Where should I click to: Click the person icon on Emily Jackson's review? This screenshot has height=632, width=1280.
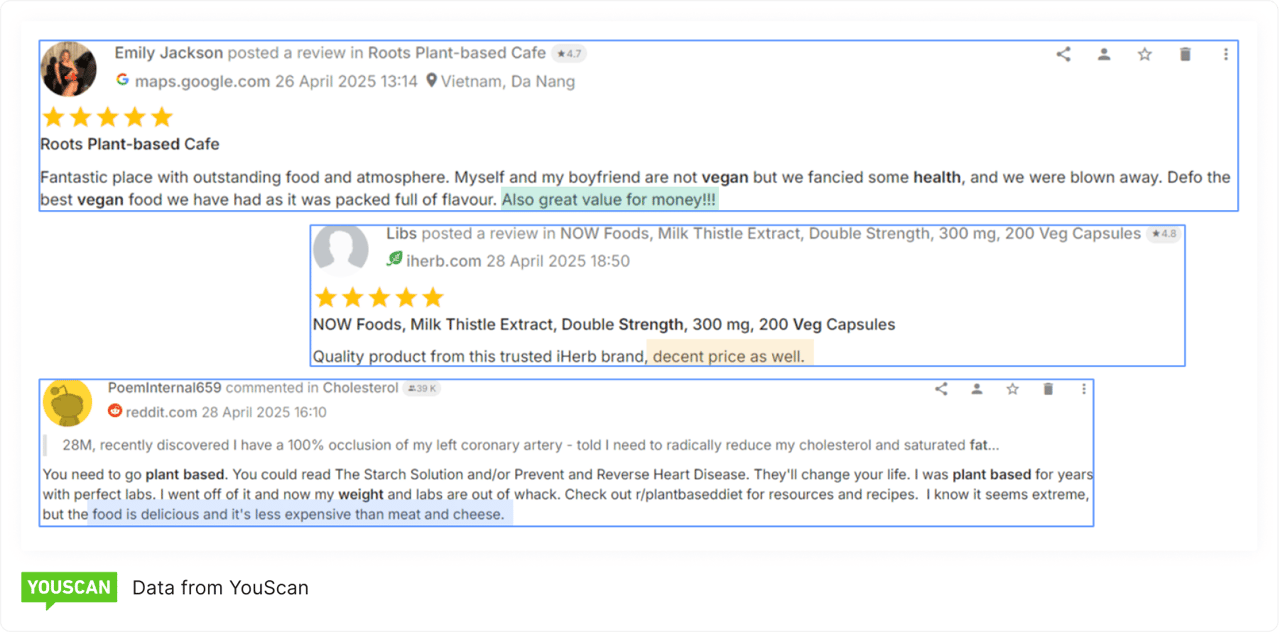click(x=1104, y=55)
